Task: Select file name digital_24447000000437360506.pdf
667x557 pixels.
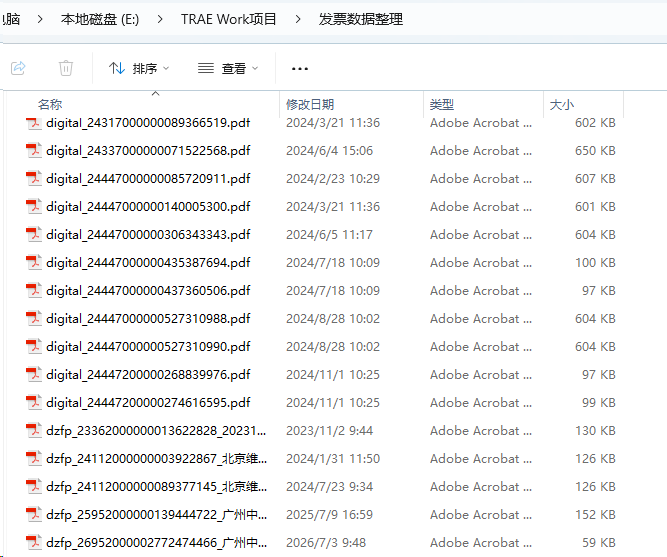Action: pyautogui.click(x=148, y=291)
